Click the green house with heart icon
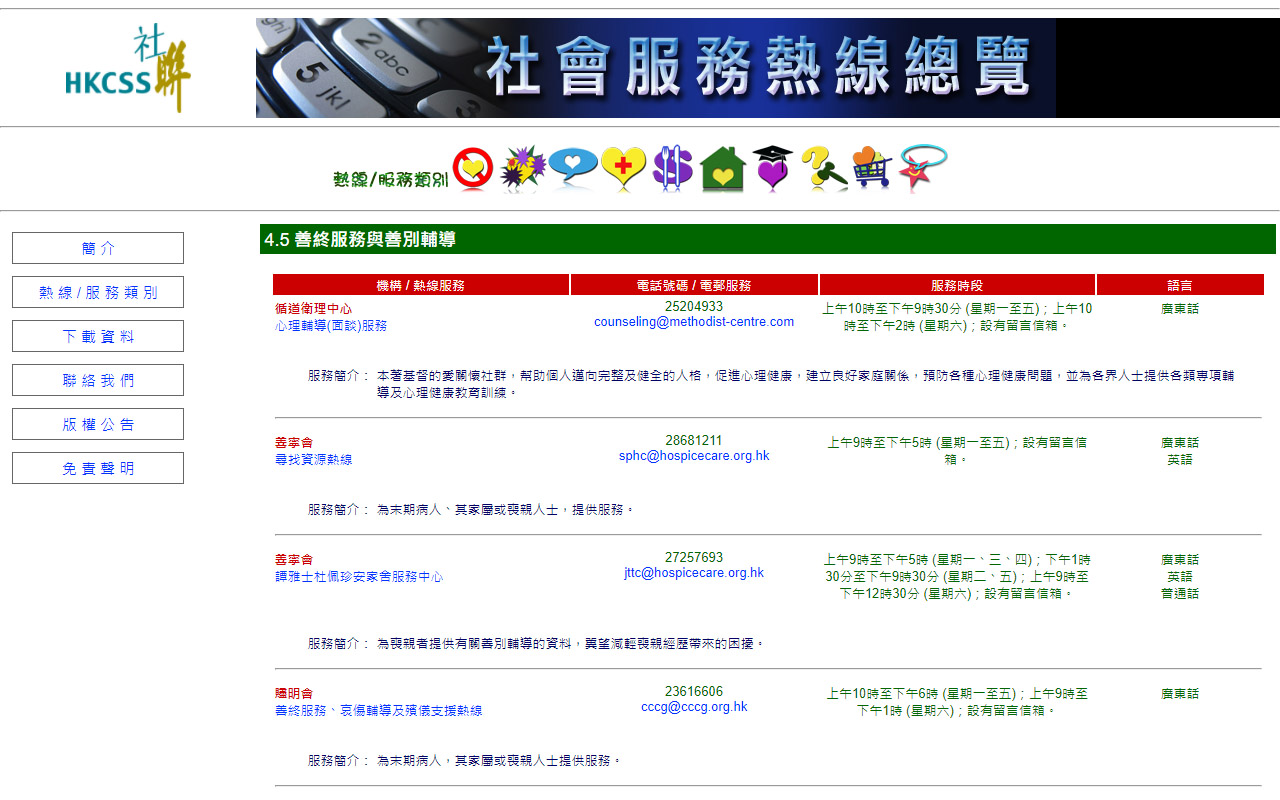The height and width of the screenshot is (800, 1280). pos(721,168)
